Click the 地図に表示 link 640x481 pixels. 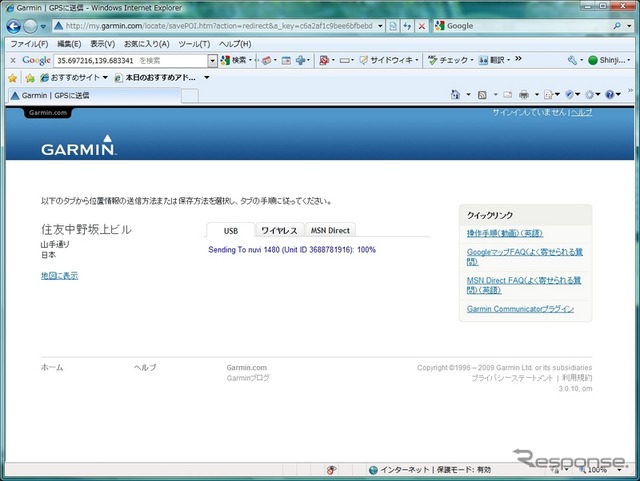[59, 276]
